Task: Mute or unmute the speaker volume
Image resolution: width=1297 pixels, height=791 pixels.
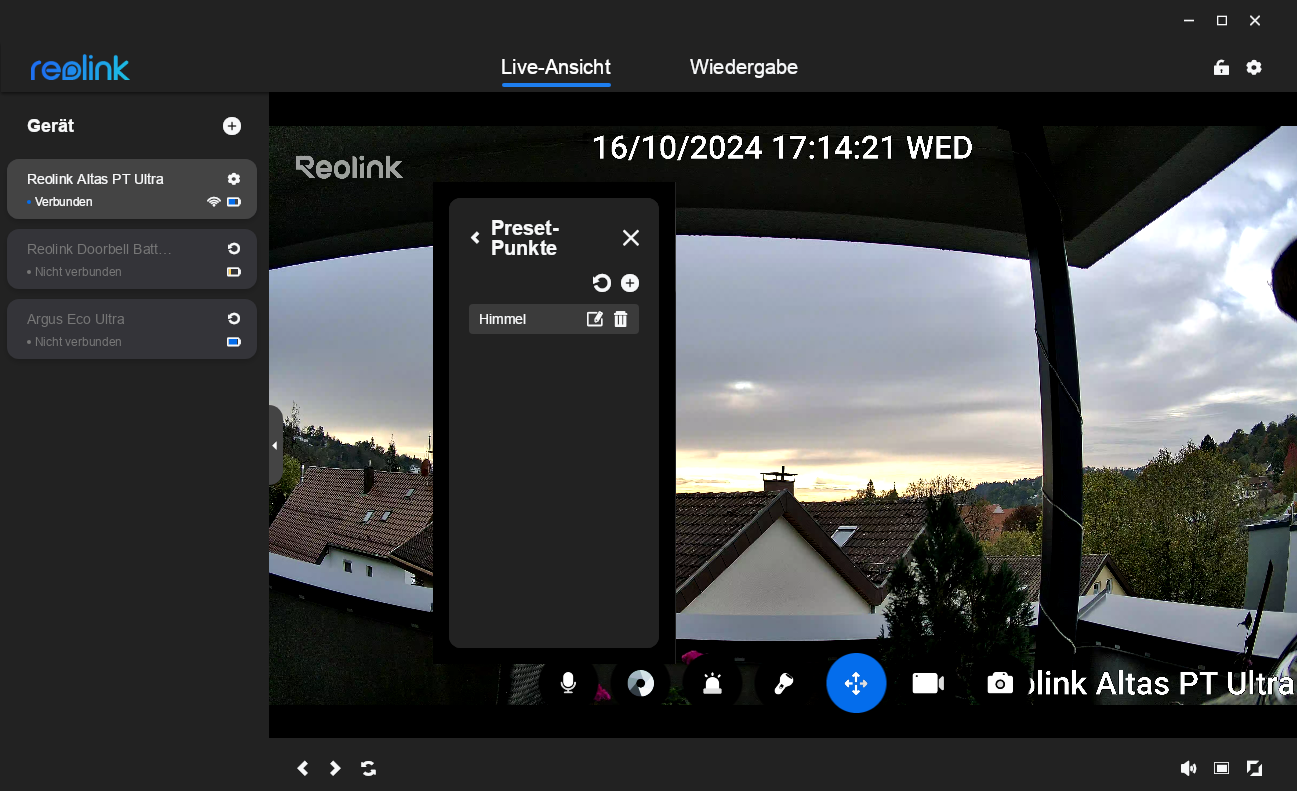Action: pos(1188,768)
